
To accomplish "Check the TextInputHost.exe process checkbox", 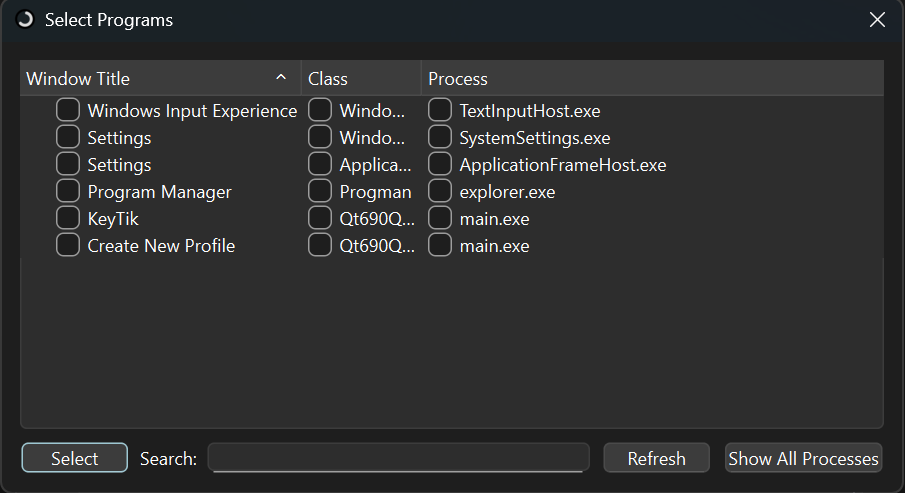I will [440, 111].
